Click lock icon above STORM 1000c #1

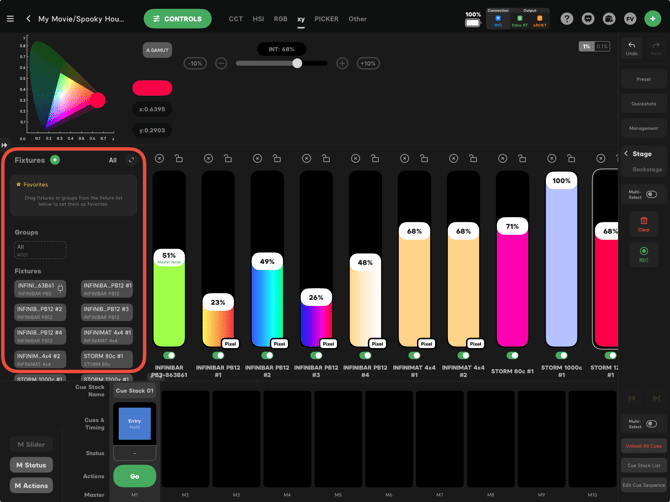tap(571, 159)
